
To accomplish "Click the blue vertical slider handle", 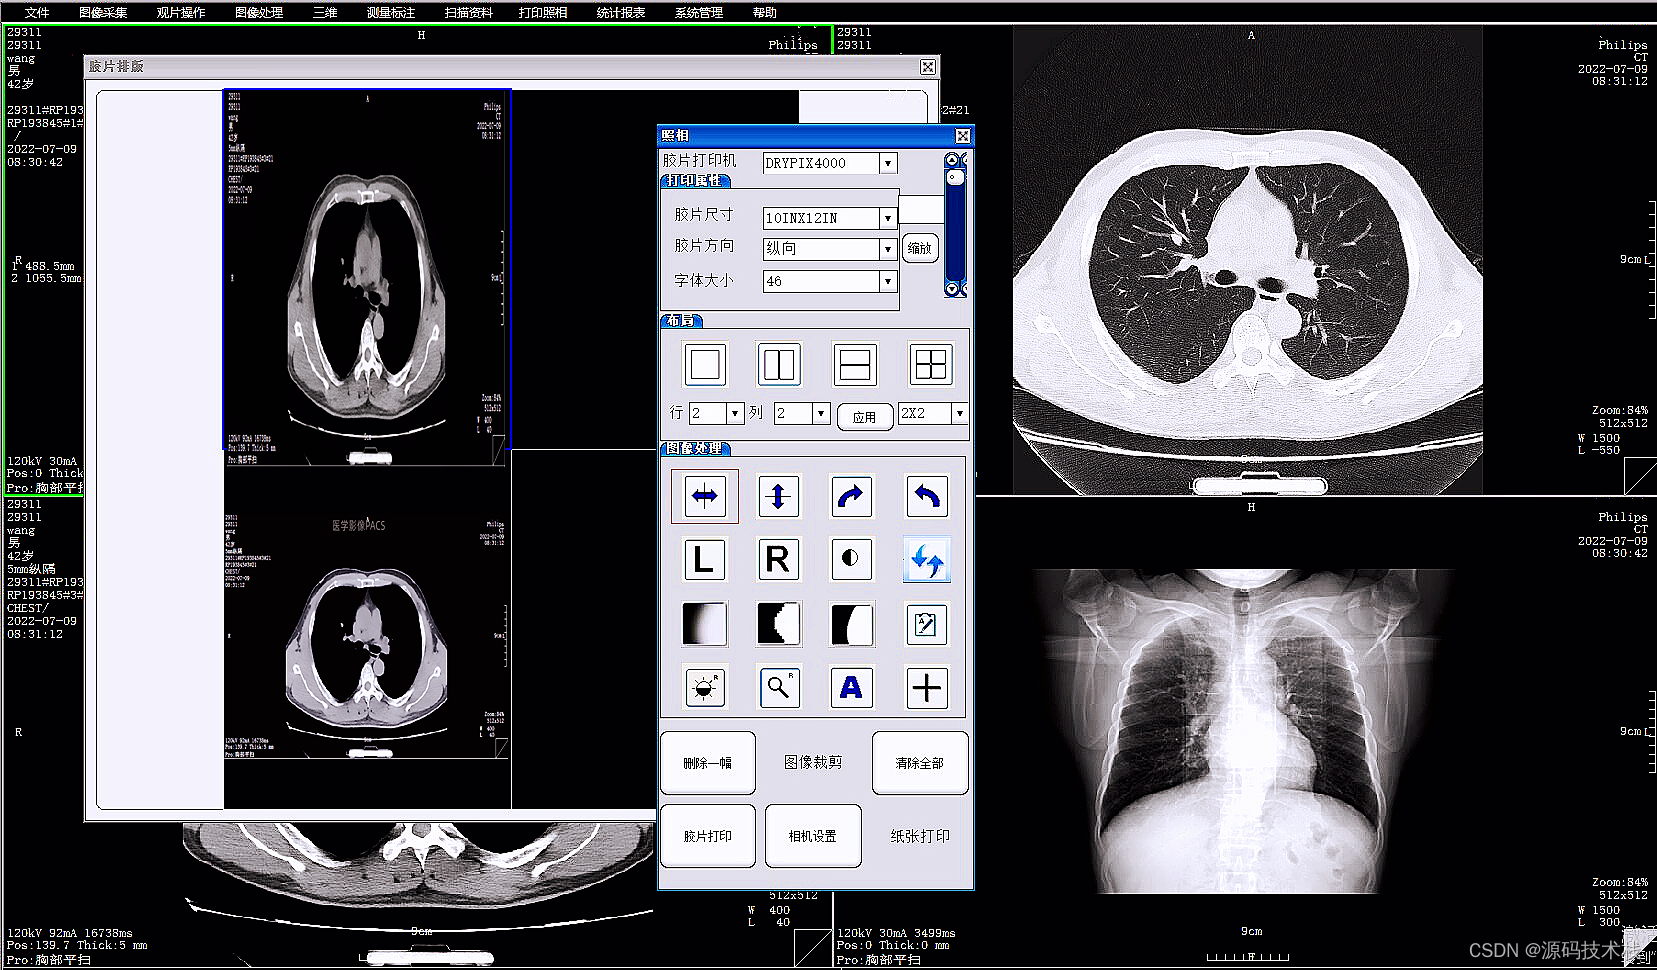I will point(955,178).
